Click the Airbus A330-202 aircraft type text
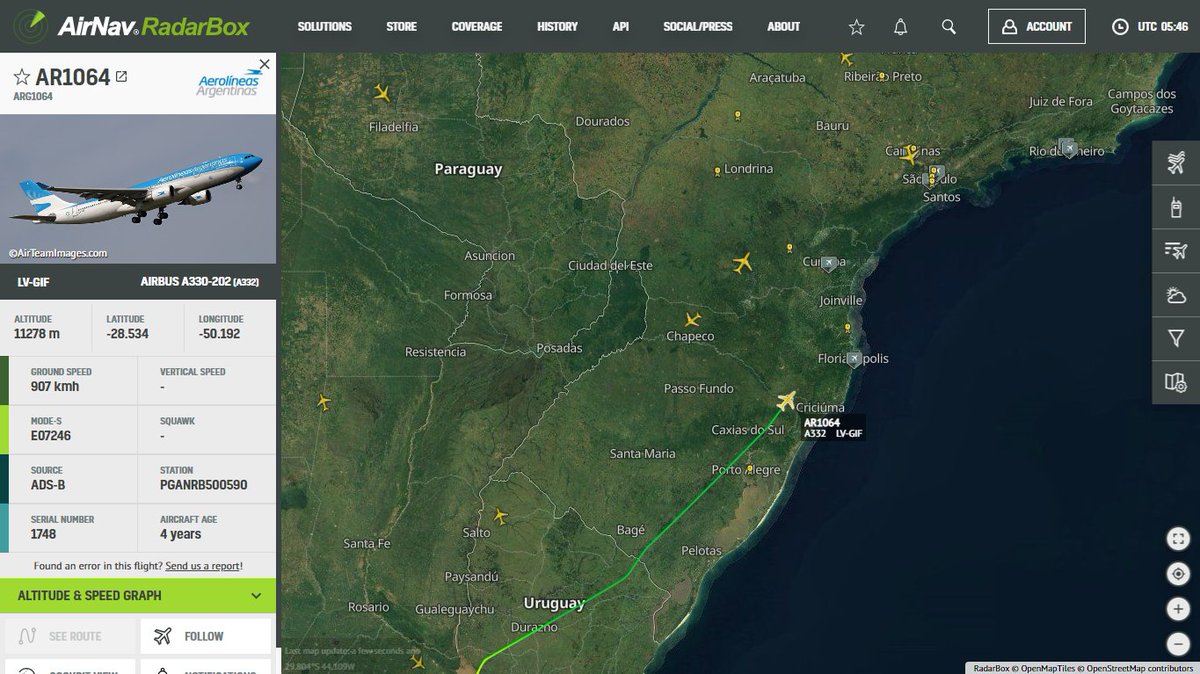The height and width of the screenshot is (674, 1200). [x=198, y=283]
